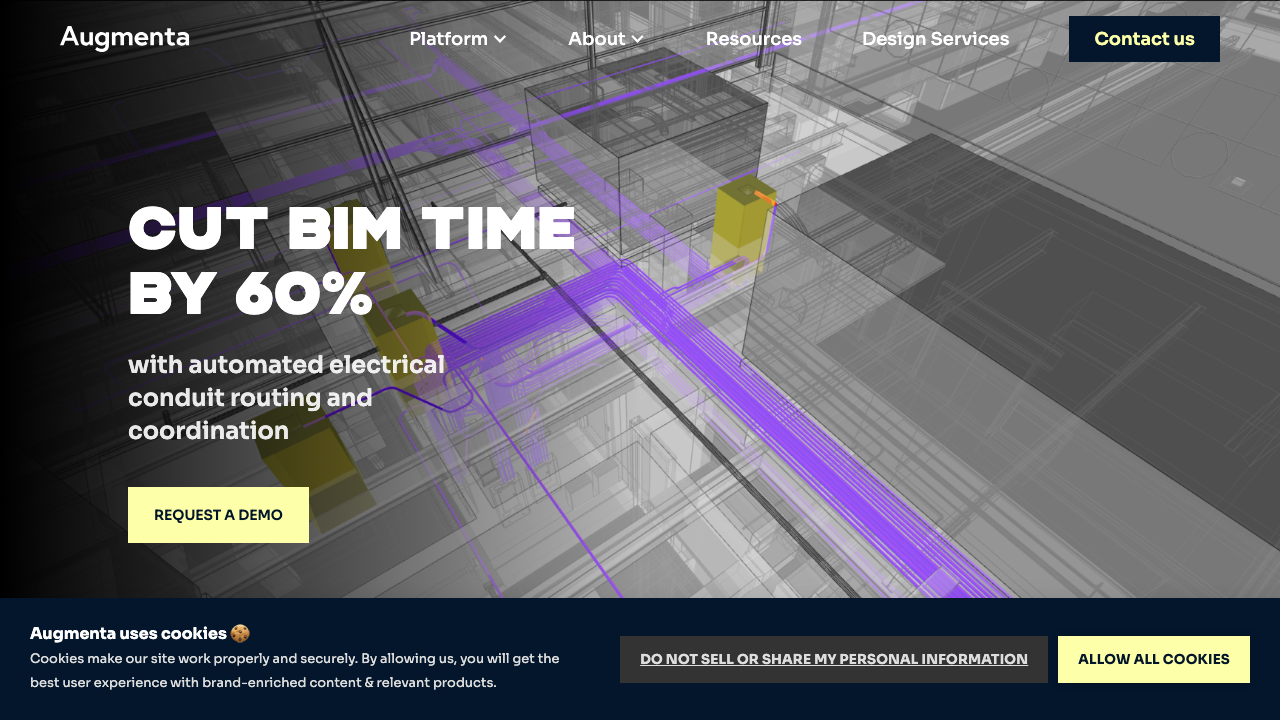Screen dimensions: 1280x720
Task: Click the Contact us button
Action: coord(1143,39)
